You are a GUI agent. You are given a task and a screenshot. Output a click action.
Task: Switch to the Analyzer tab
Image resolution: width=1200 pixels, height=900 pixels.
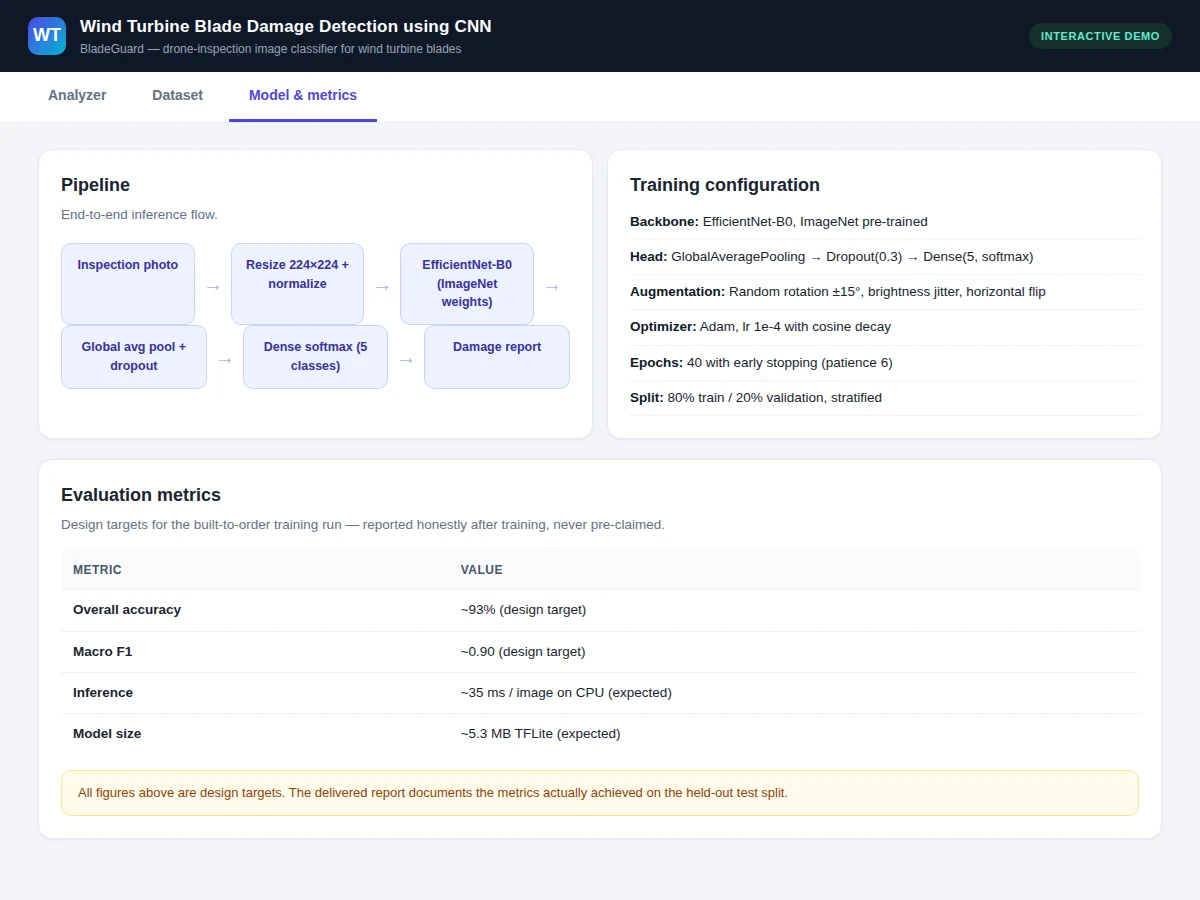pos(77,96)
